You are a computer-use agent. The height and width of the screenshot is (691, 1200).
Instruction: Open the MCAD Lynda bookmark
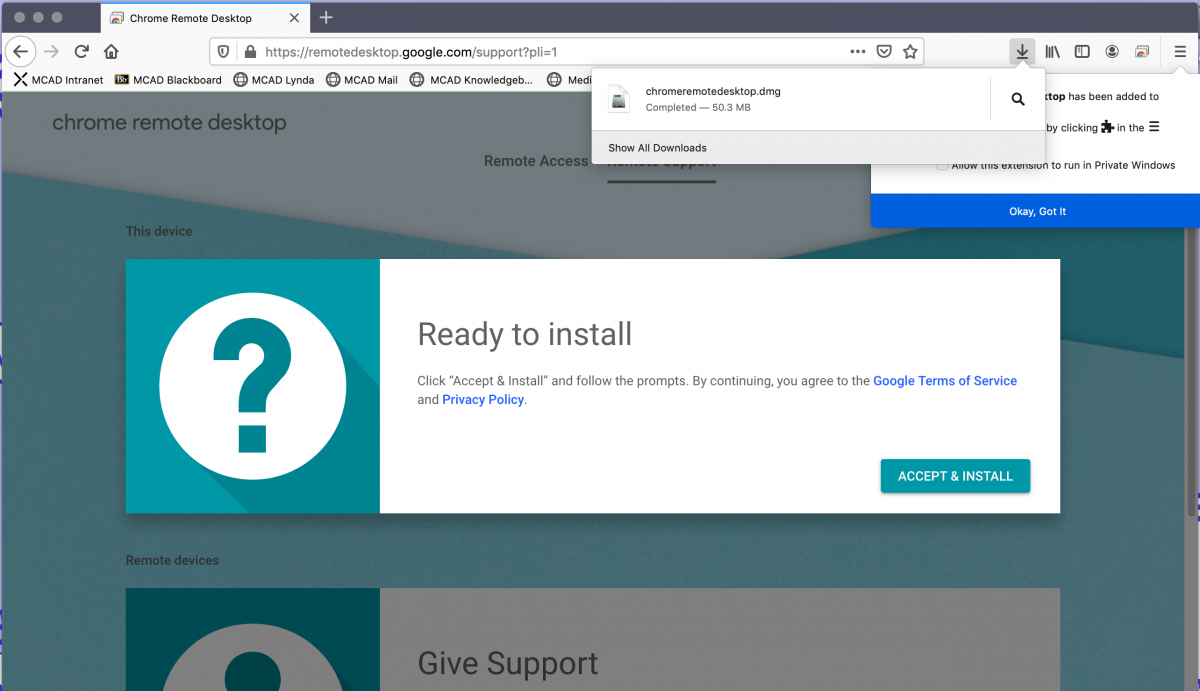(274, 80)
